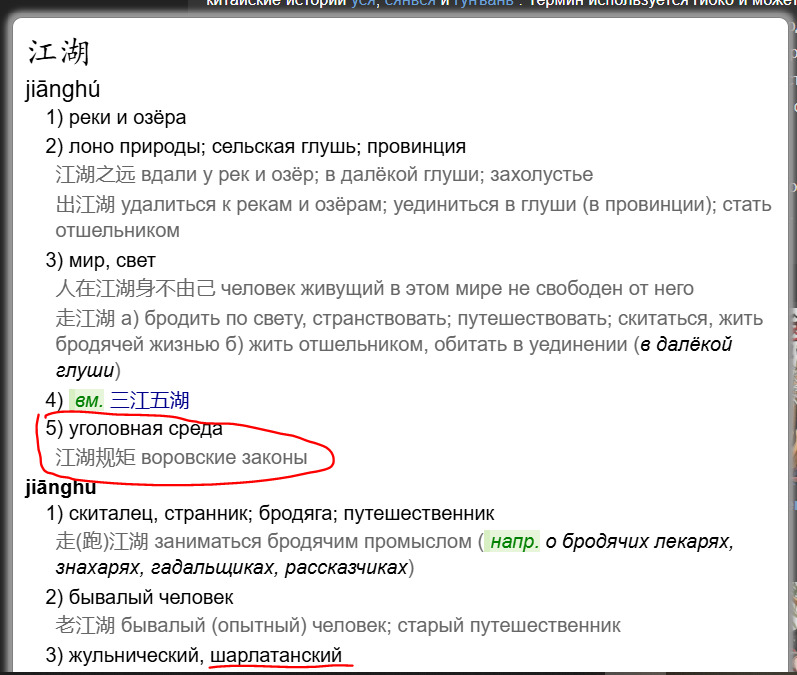
Task: Click the definition "скиталец, странник; бродяга; путешественник"
Action: tap(281, 514)
